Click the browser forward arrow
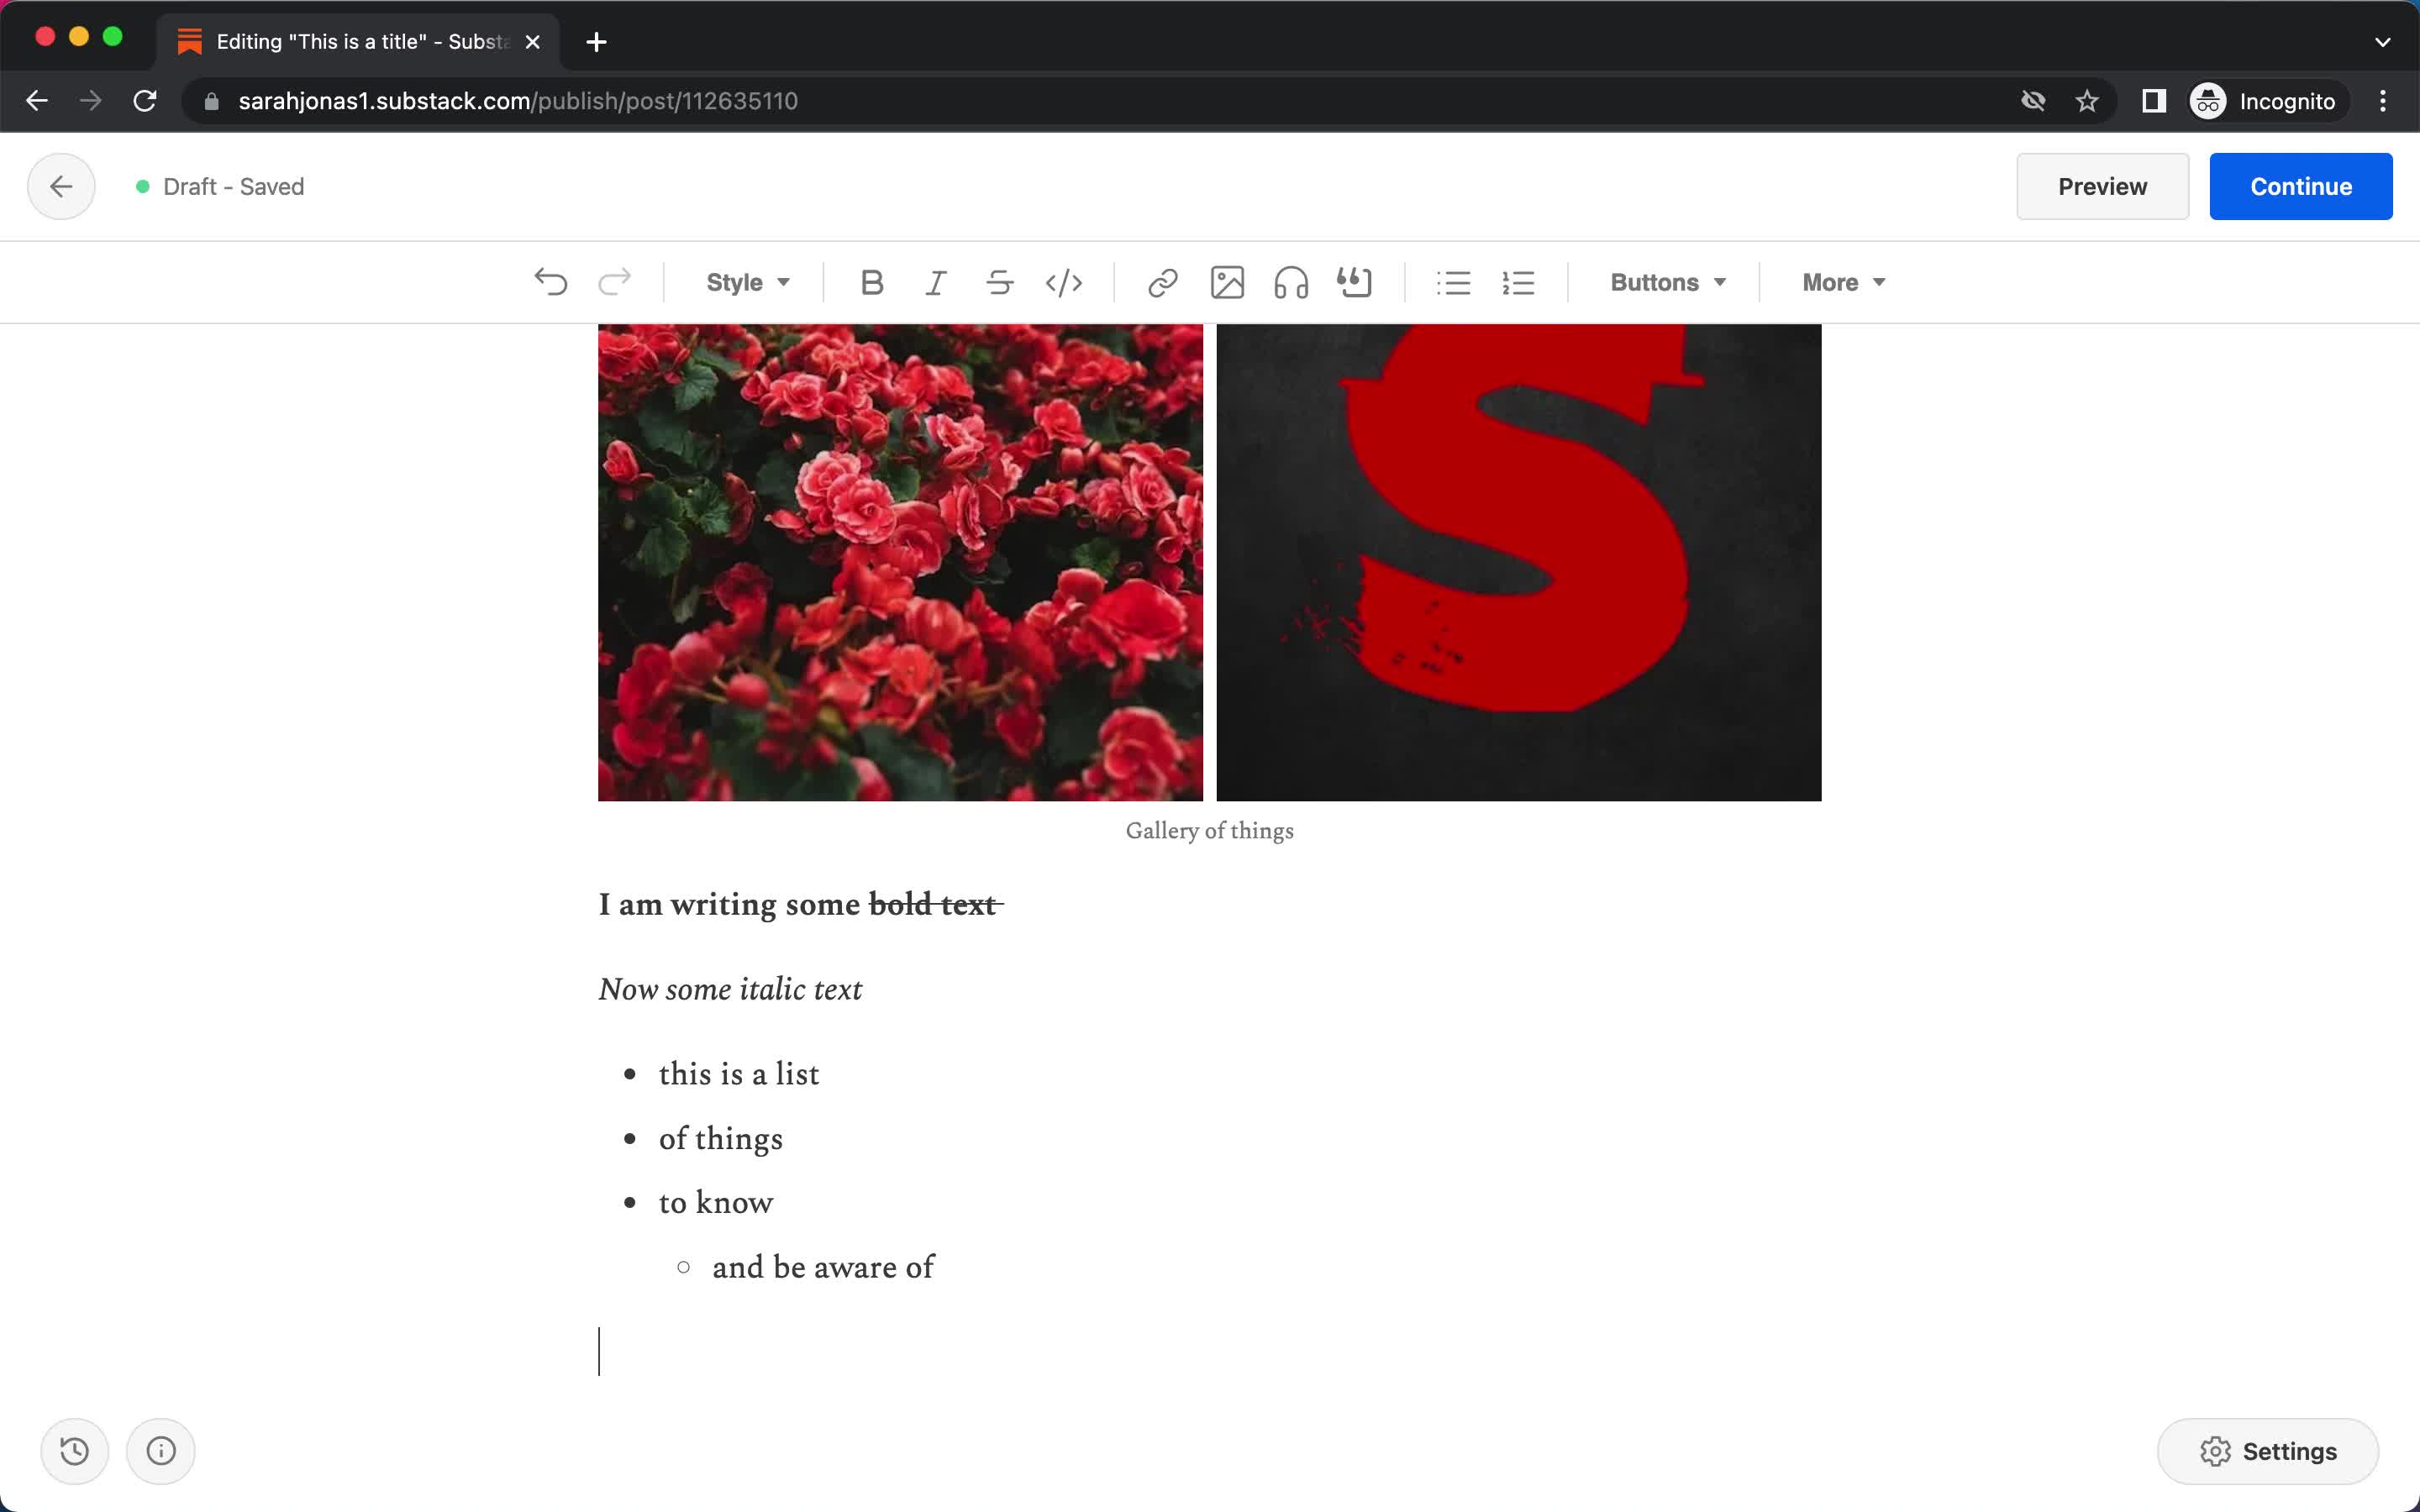 [x=91, y=101]
